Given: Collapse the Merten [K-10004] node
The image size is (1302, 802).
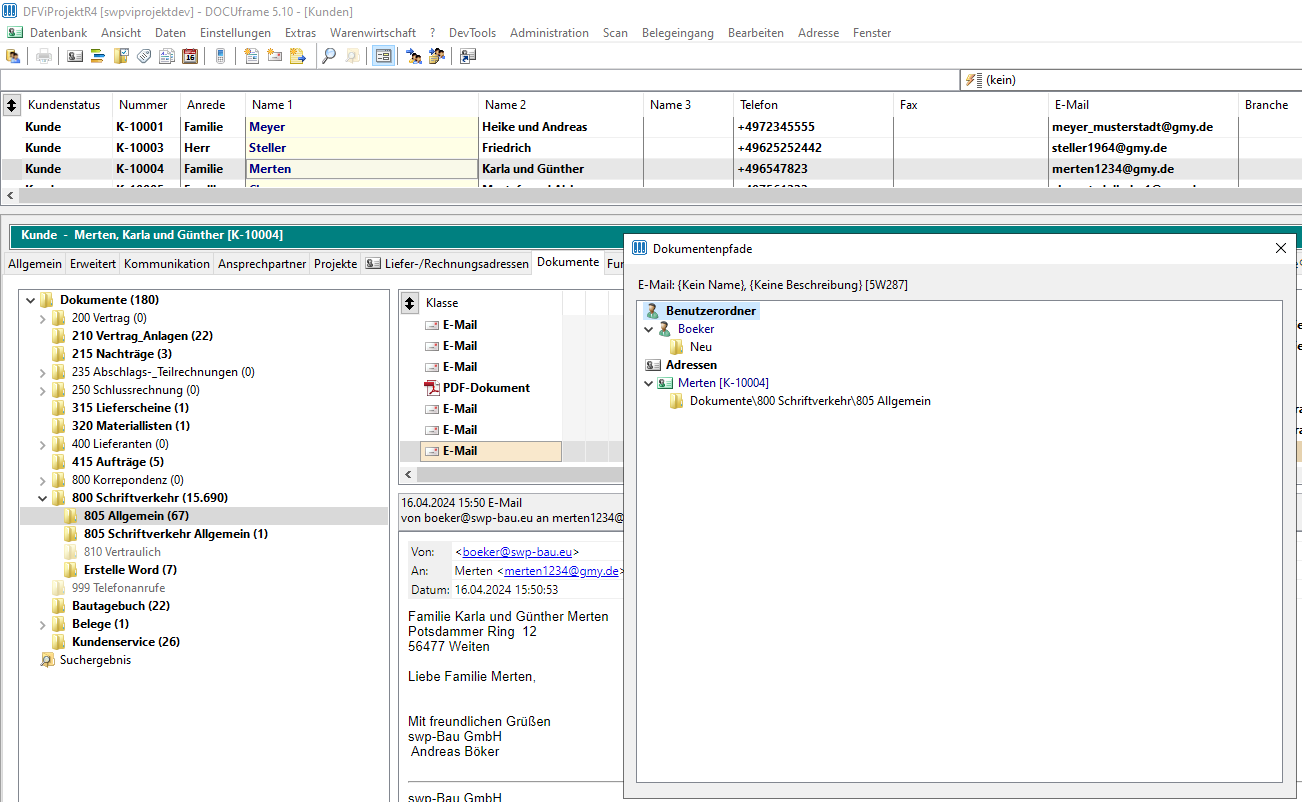Looking at the screenshot, I should coord(649,383).
